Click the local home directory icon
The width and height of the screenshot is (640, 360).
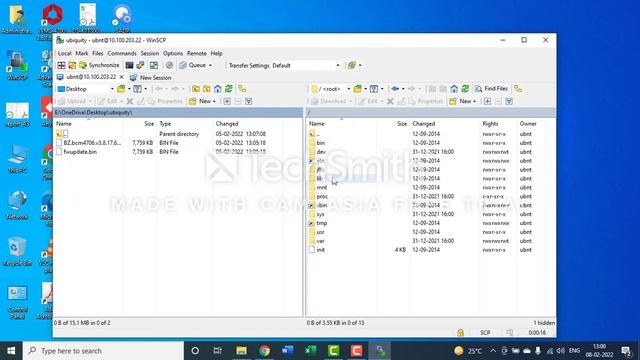218,89
